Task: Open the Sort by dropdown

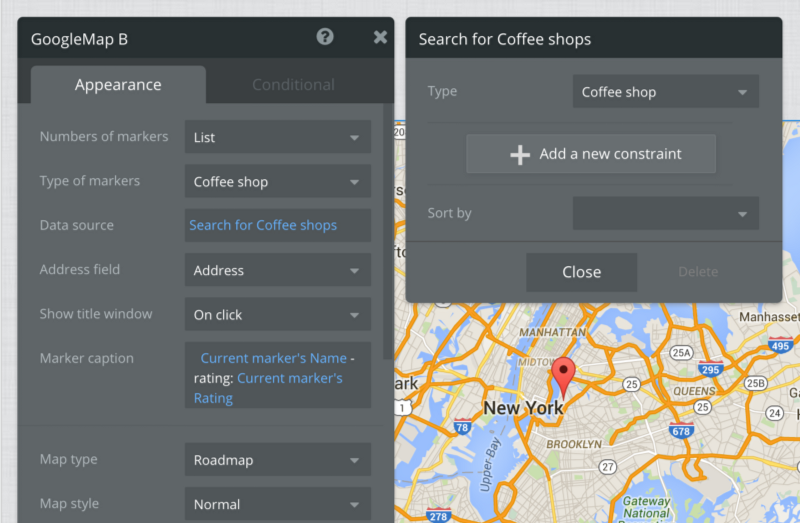Action: 665,213
